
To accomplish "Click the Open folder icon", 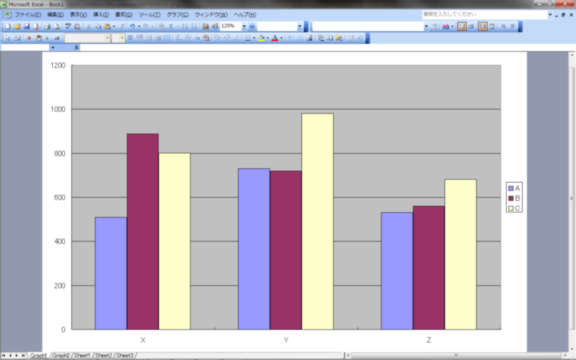I will coord(17,26).
